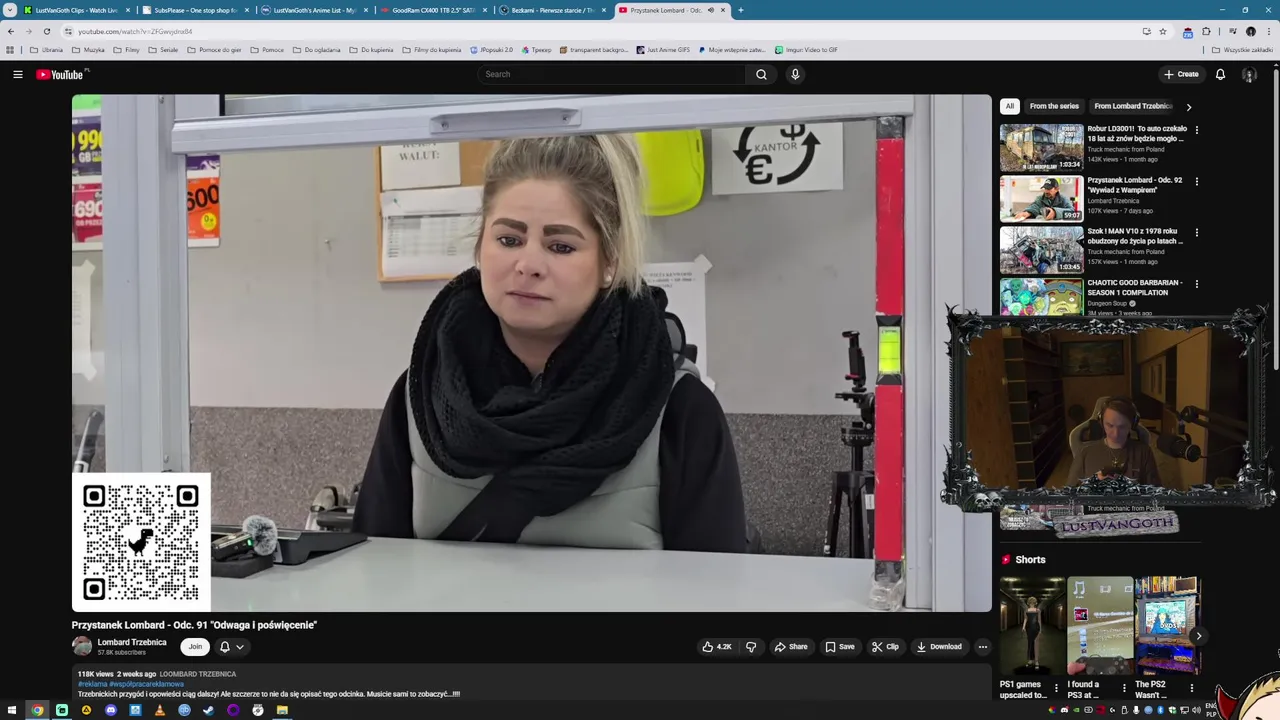Viewport: 1280px width, 720px height.
Task: Click the #reklama hashtag link
Action: [92, 684]
